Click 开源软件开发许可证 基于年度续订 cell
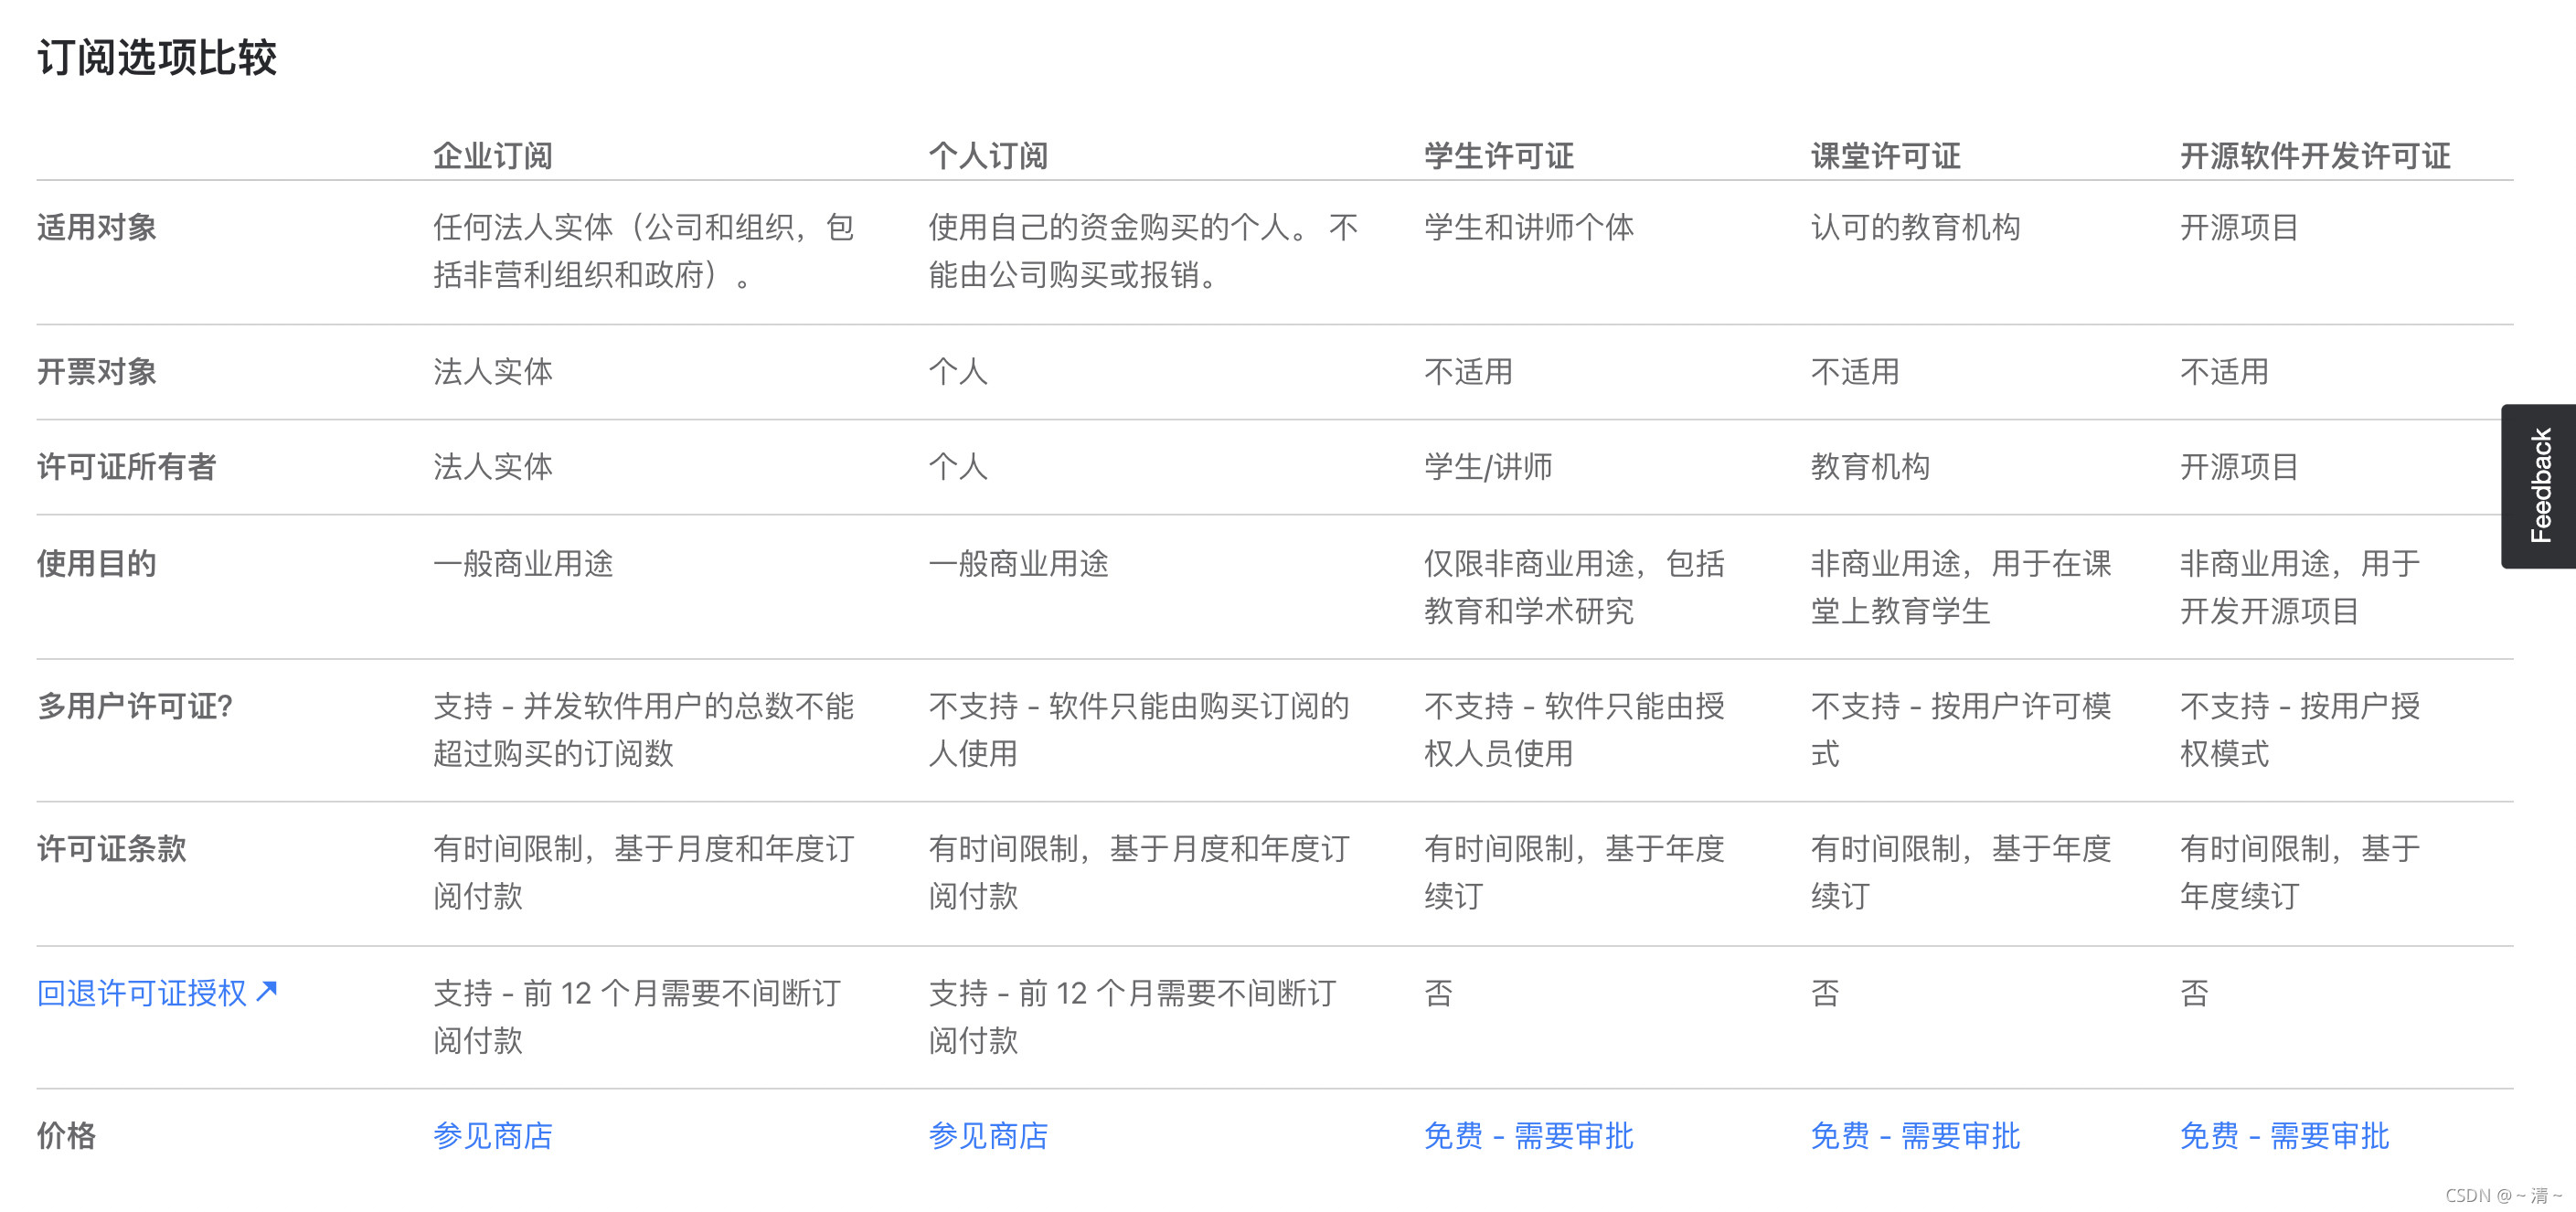Screen dimensions: 2576x1212 point(2300,872)
